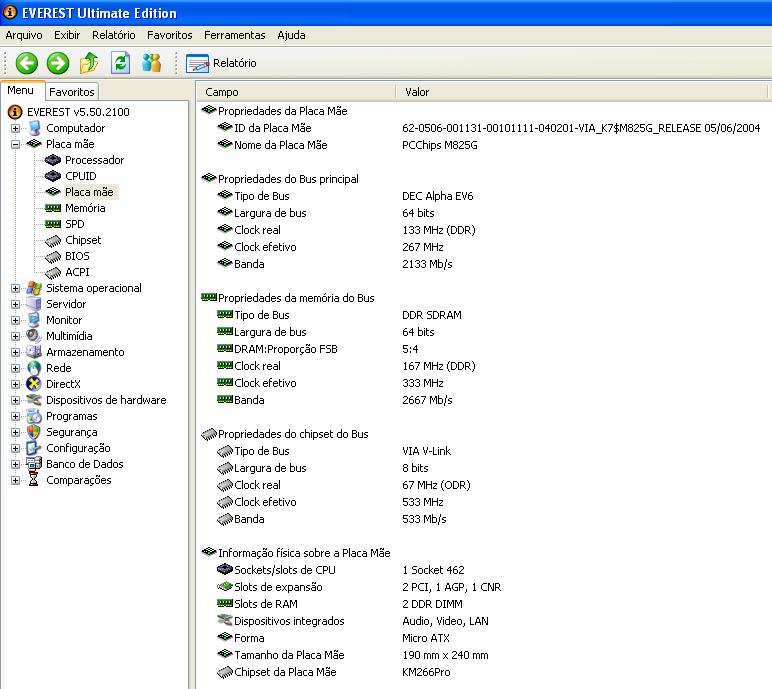Expand the Configuração tree node

(15, 449)
